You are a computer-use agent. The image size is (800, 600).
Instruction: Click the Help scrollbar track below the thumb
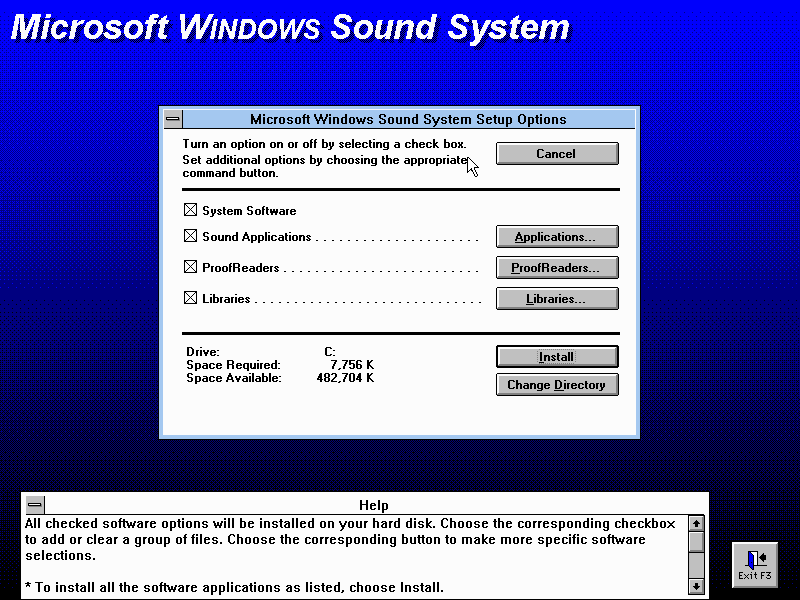[x=697, y=565]
